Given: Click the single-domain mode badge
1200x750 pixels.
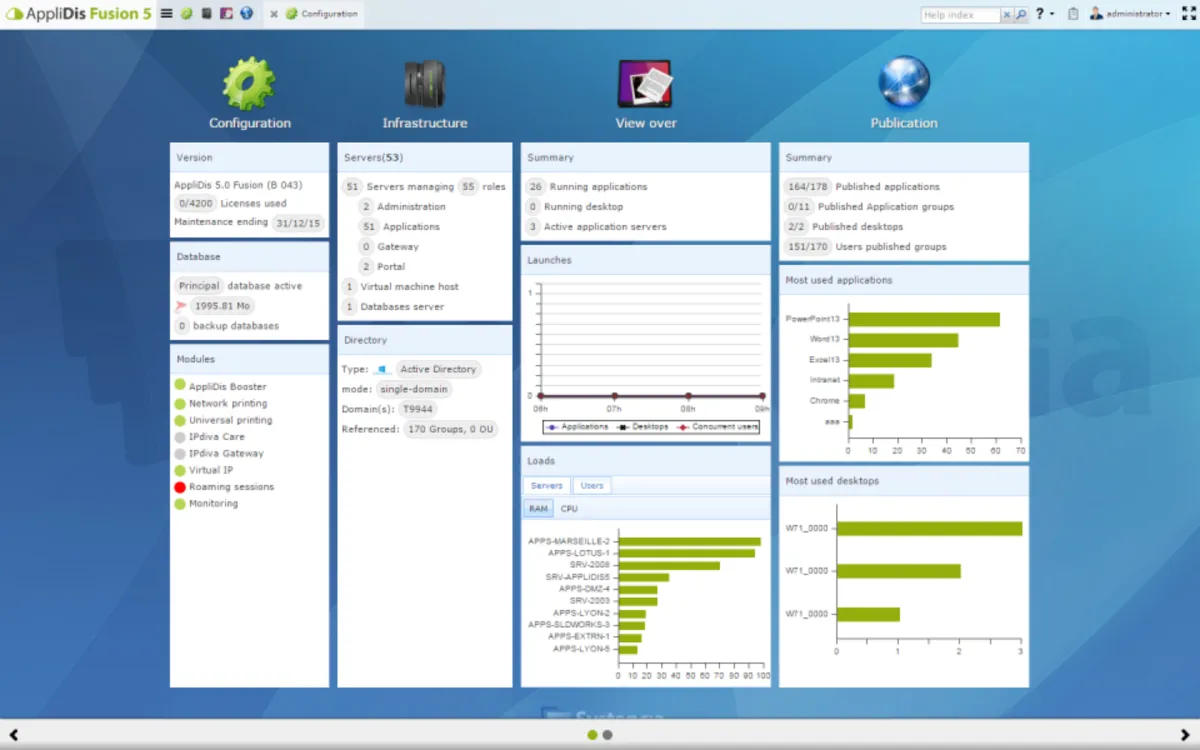Looking at the screenshot, I should coord(414,389).
